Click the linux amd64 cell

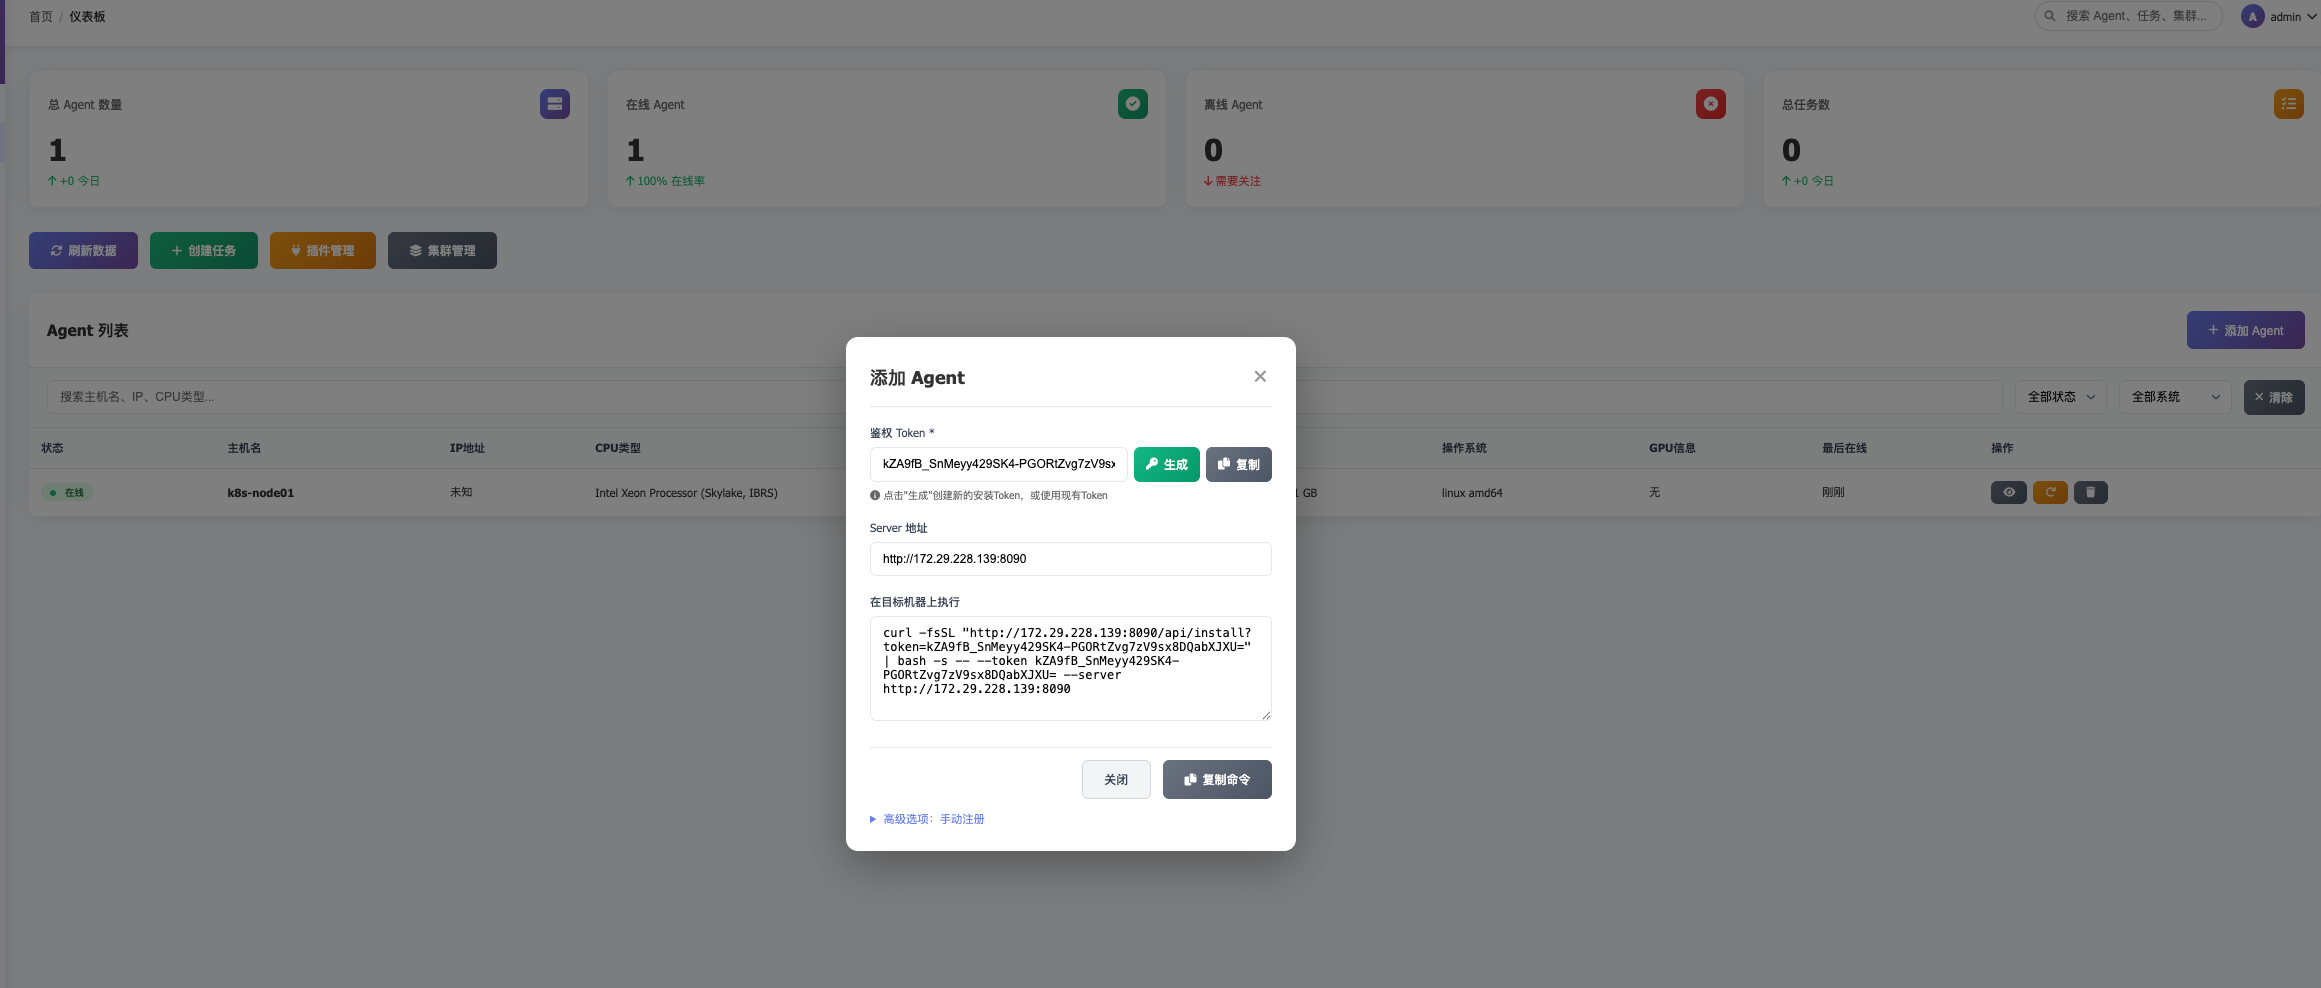coord(1472,493)
